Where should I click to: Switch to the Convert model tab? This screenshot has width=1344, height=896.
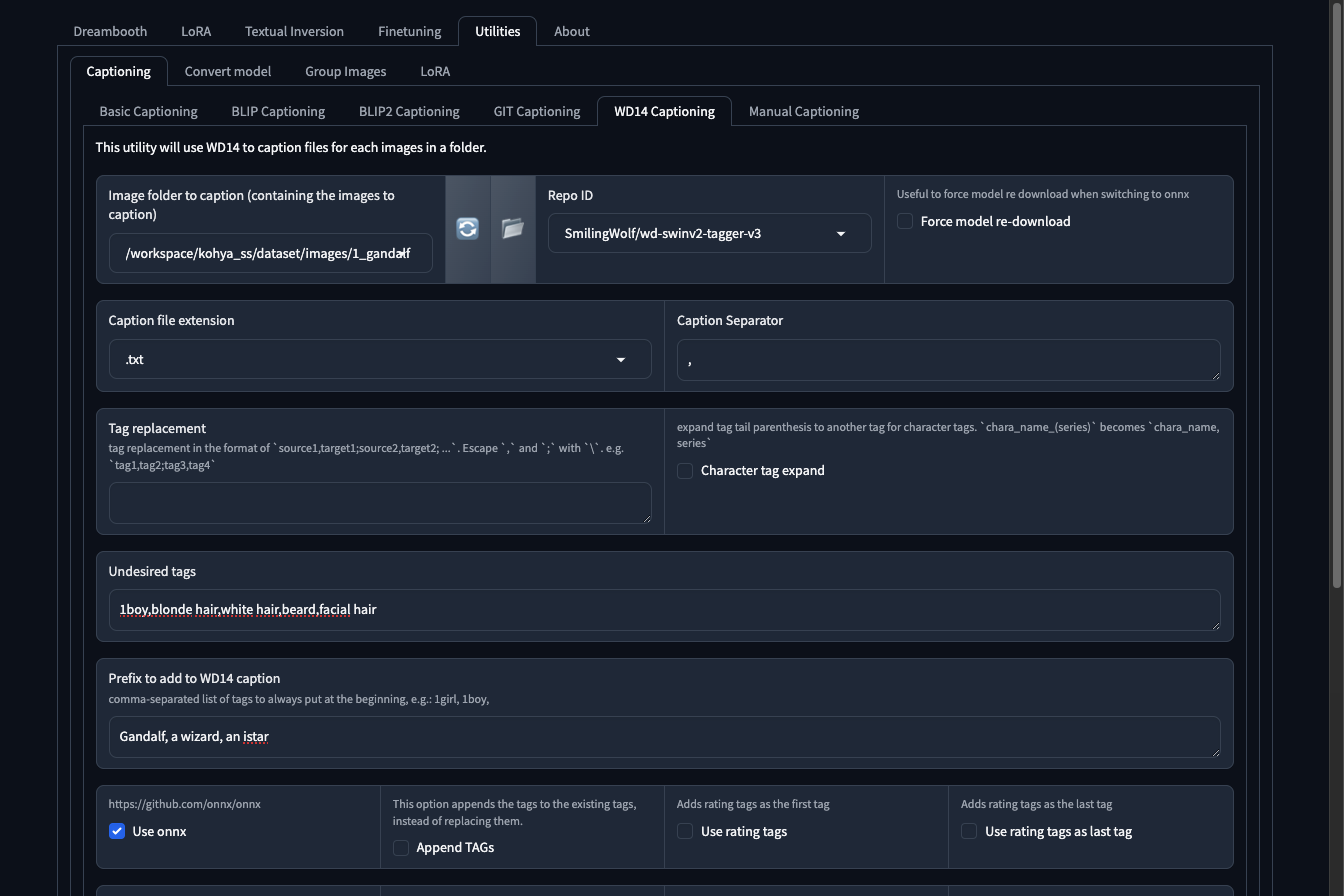click(228, 71)
